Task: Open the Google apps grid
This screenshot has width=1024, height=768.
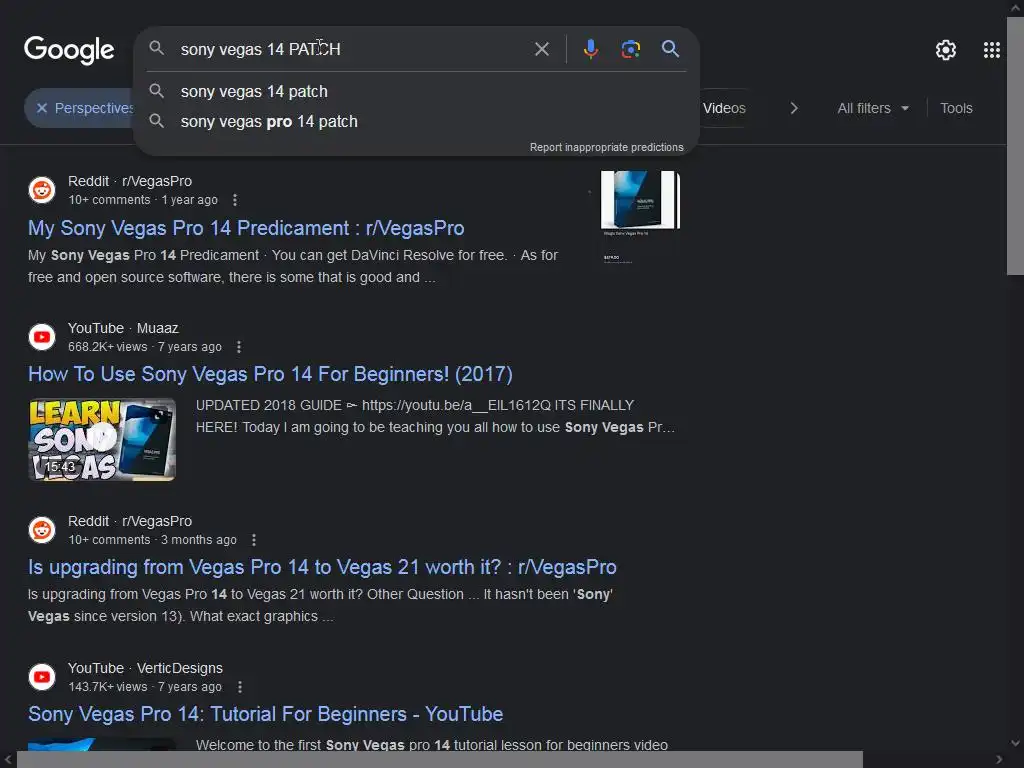Action: (x=991, y=50)
